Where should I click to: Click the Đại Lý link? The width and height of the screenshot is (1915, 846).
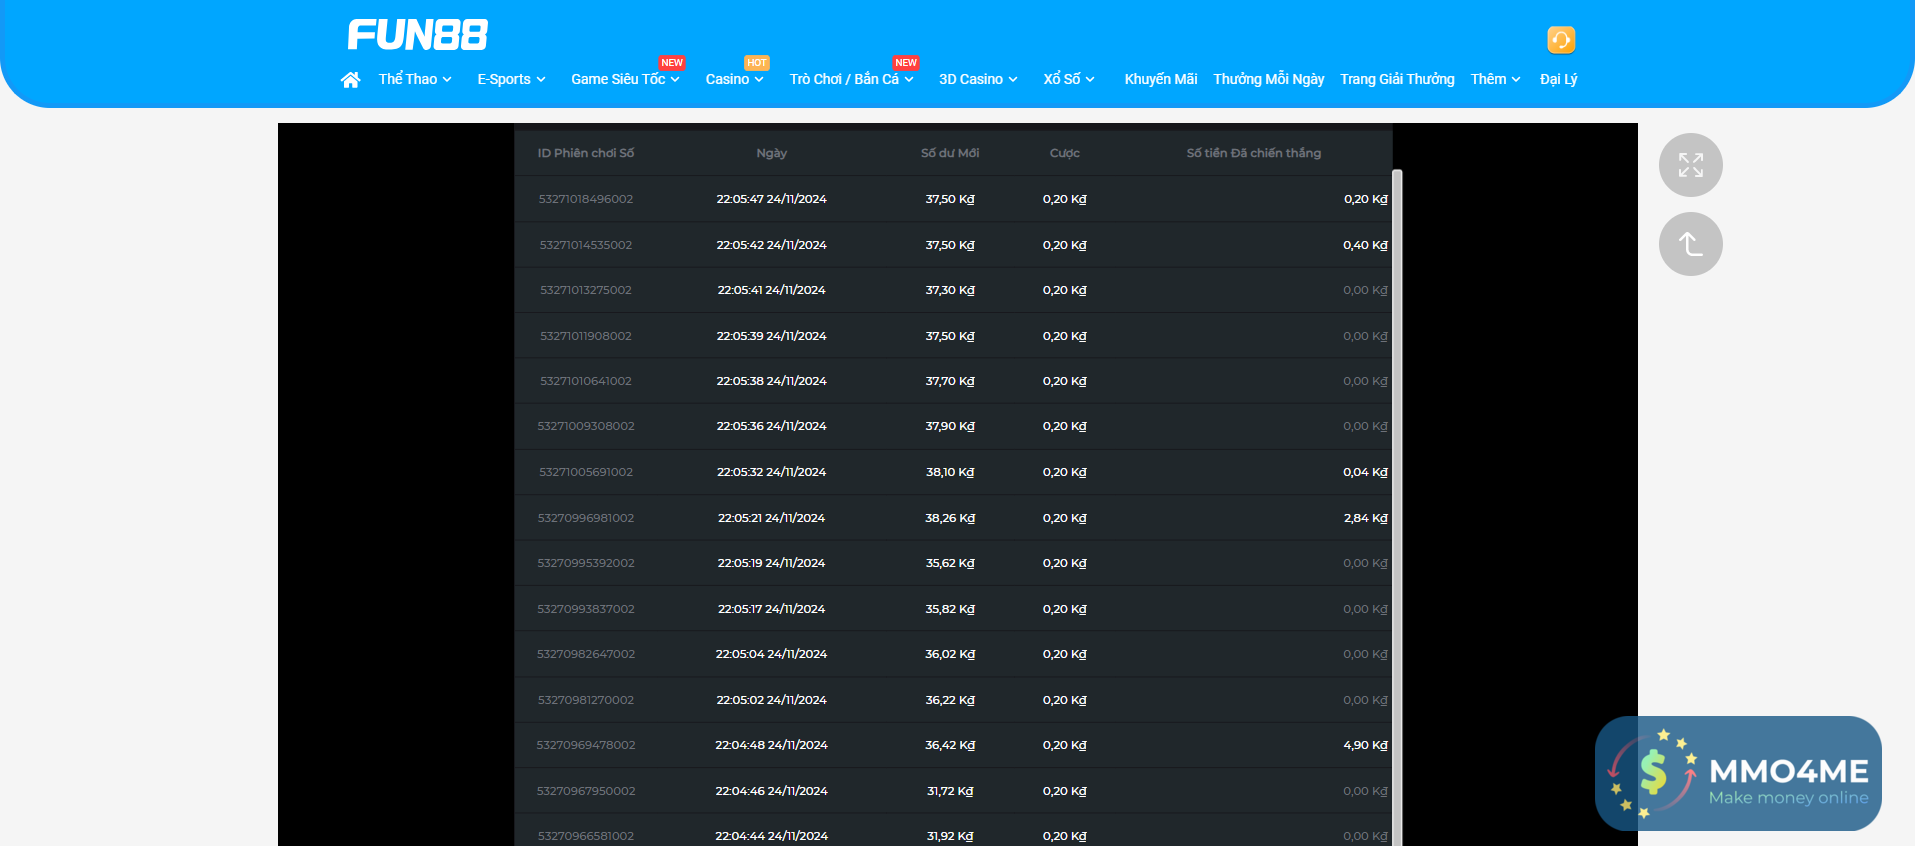pyautogui.click(x=1558, y=80)
